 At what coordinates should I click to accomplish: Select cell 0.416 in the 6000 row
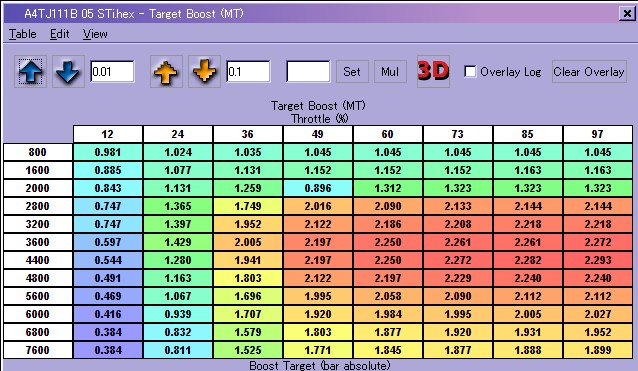pyautogui.click(x=108, y=314)
